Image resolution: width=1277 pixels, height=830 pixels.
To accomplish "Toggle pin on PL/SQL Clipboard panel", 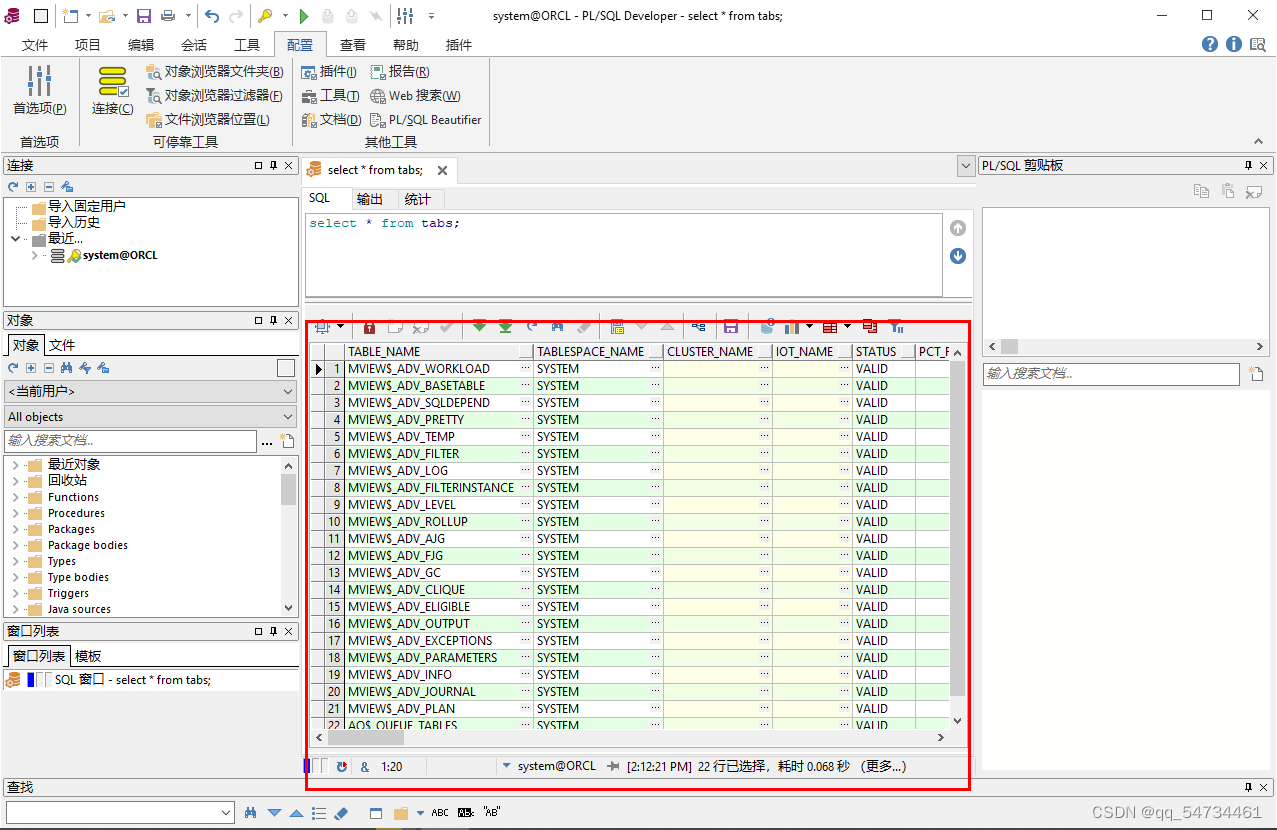I will pos(1248,165).
